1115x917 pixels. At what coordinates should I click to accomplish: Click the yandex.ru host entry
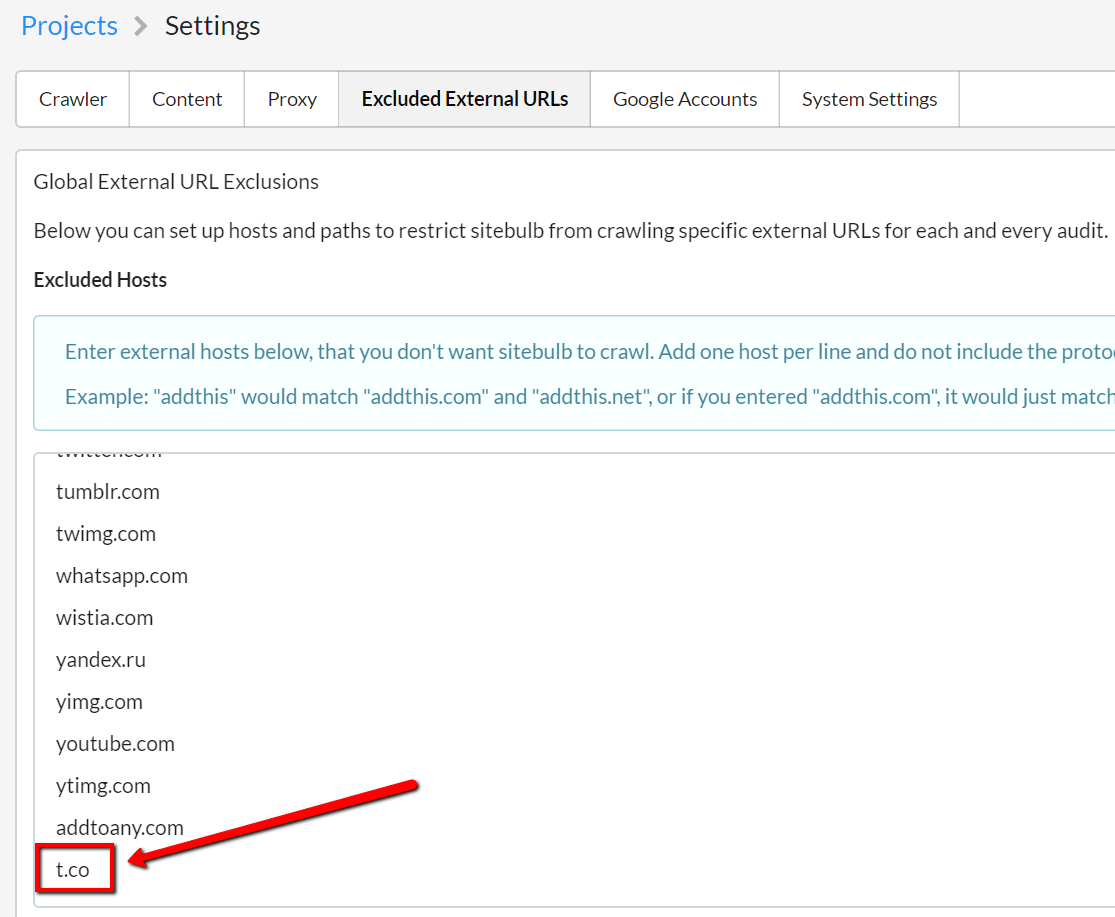pos(100,660)
